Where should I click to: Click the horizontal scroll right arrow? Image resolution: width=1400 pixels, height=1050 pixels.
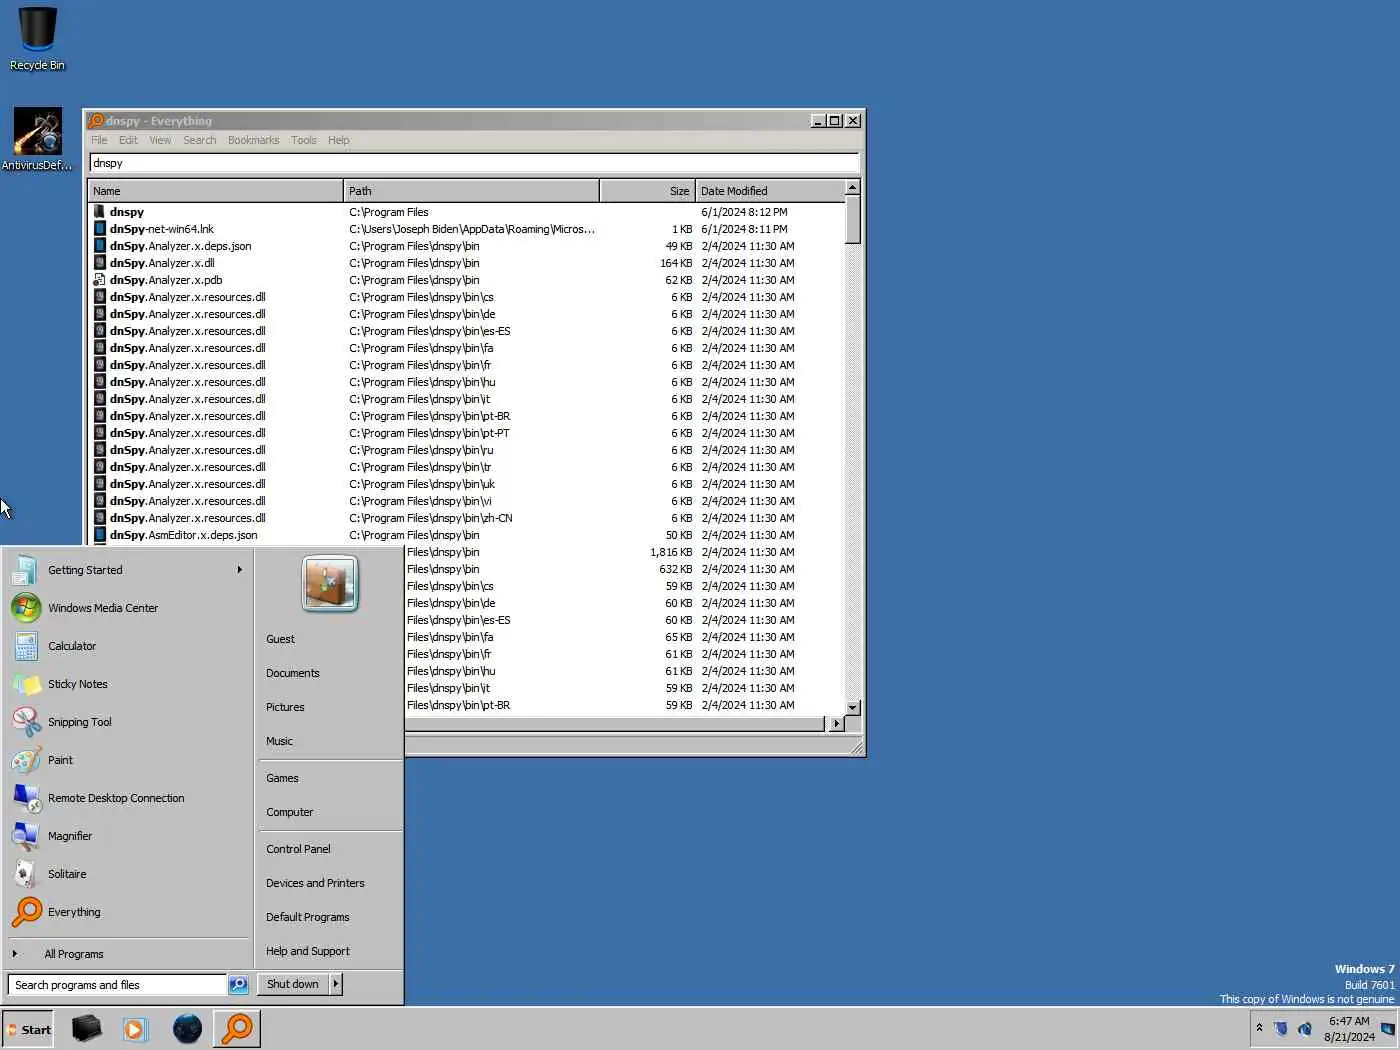tap(836, 723)
